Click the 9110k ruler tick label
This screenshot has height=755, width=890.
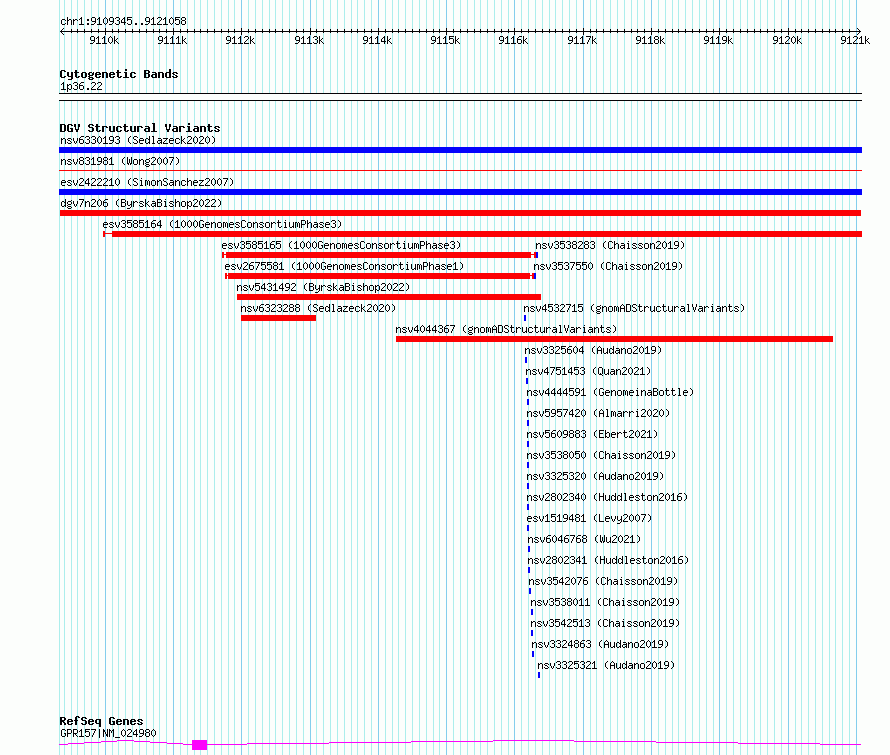tap(104, 40)
